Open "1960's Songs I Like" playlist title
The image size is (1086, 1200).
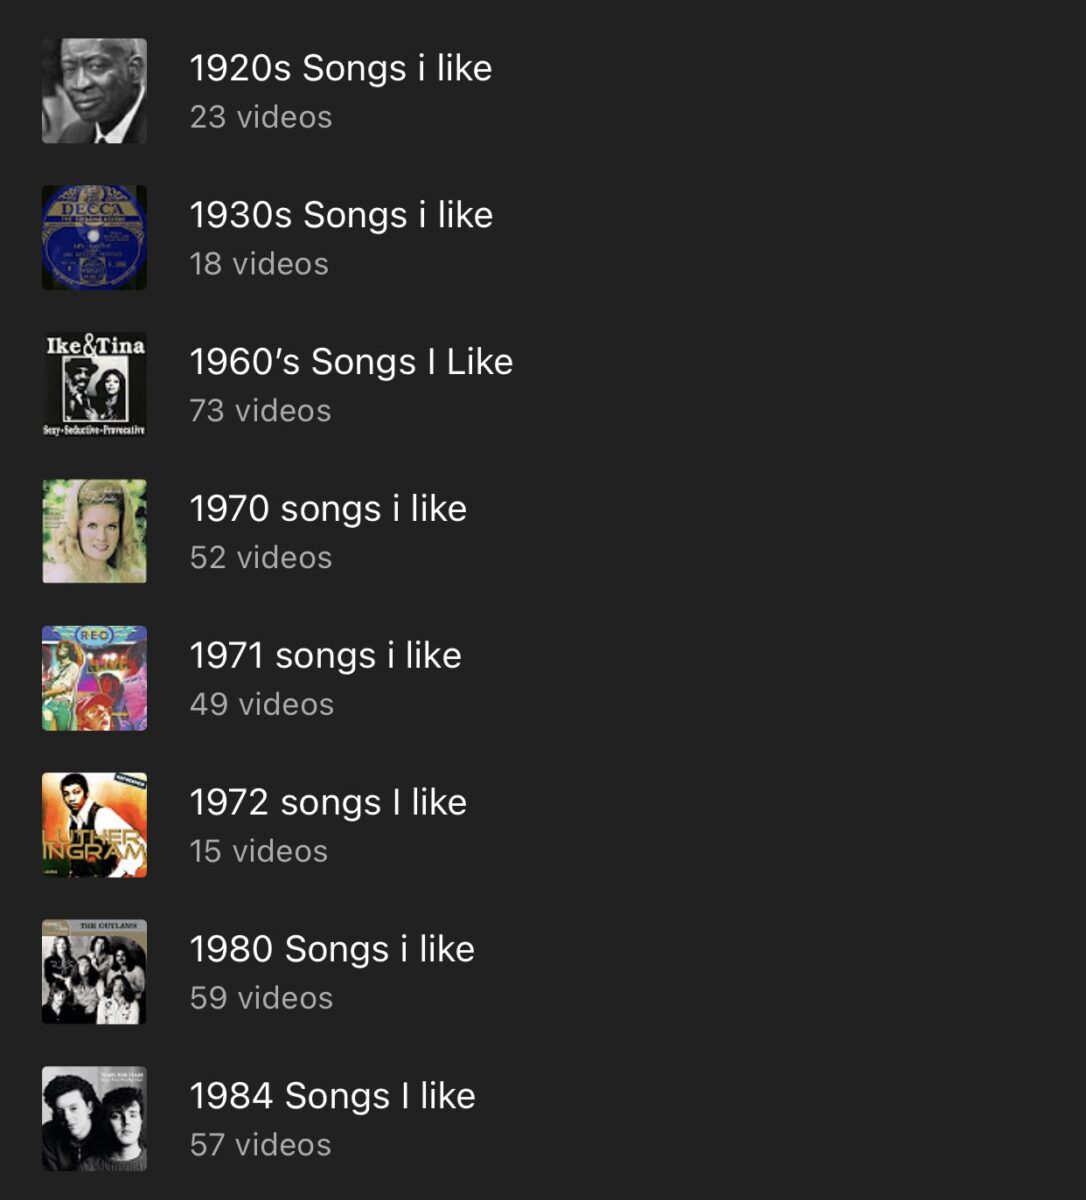(x=351, y=362)
